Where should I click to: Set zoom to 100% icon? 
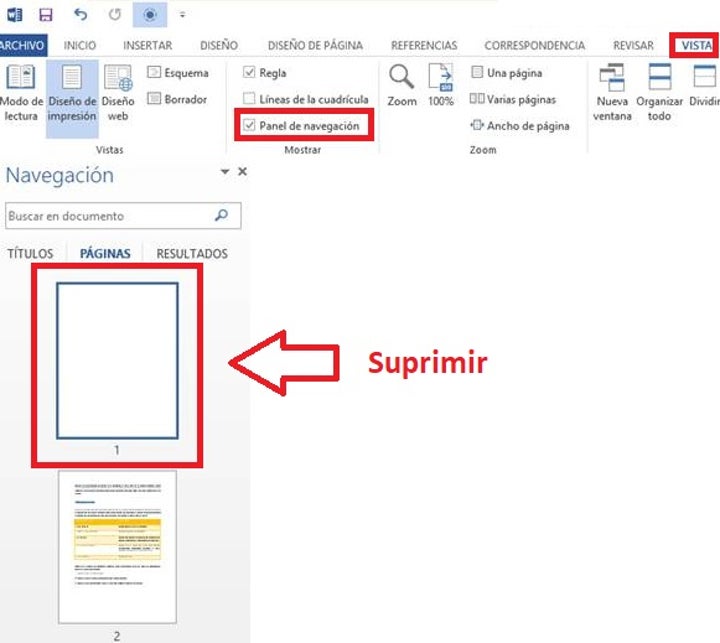pos(441,85)
